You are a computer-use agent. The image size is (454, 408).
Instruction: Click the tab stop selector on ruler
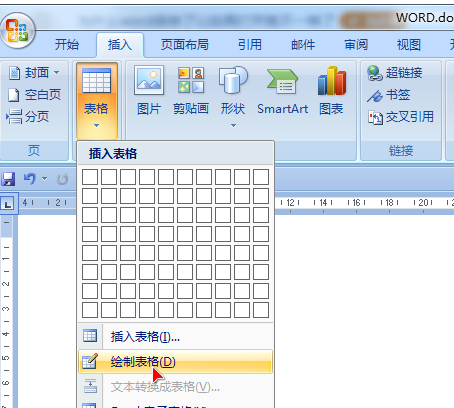point(8,203)
